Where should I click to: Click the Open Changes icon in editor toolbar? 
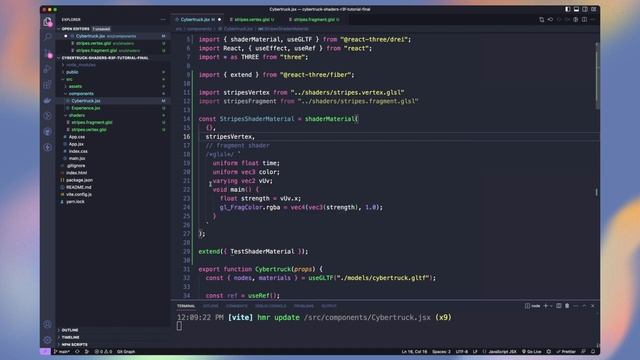[x=542, y=19]
